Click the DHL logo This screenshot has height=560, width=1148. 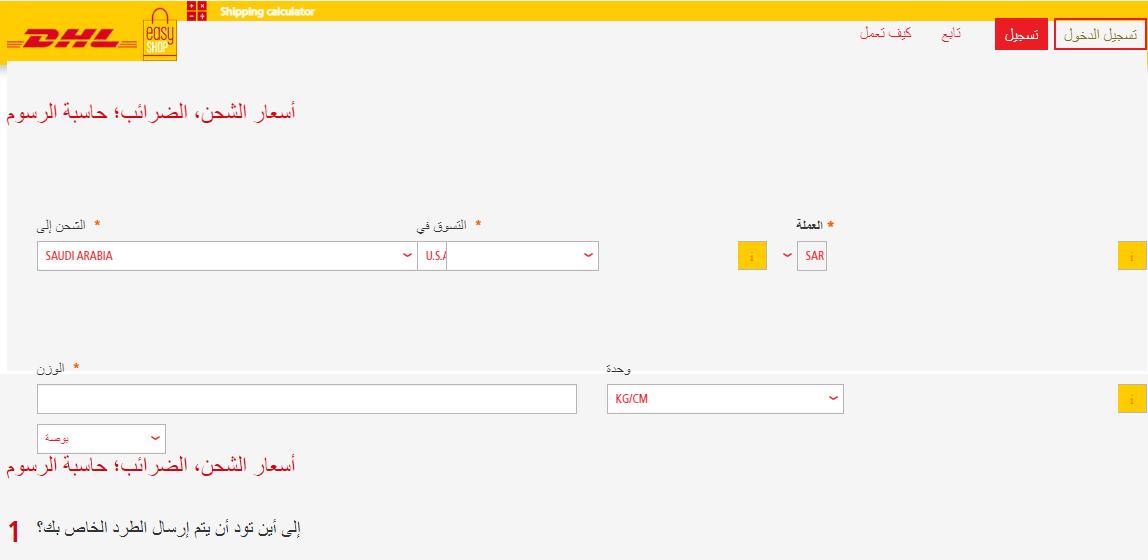pos(71,39)
